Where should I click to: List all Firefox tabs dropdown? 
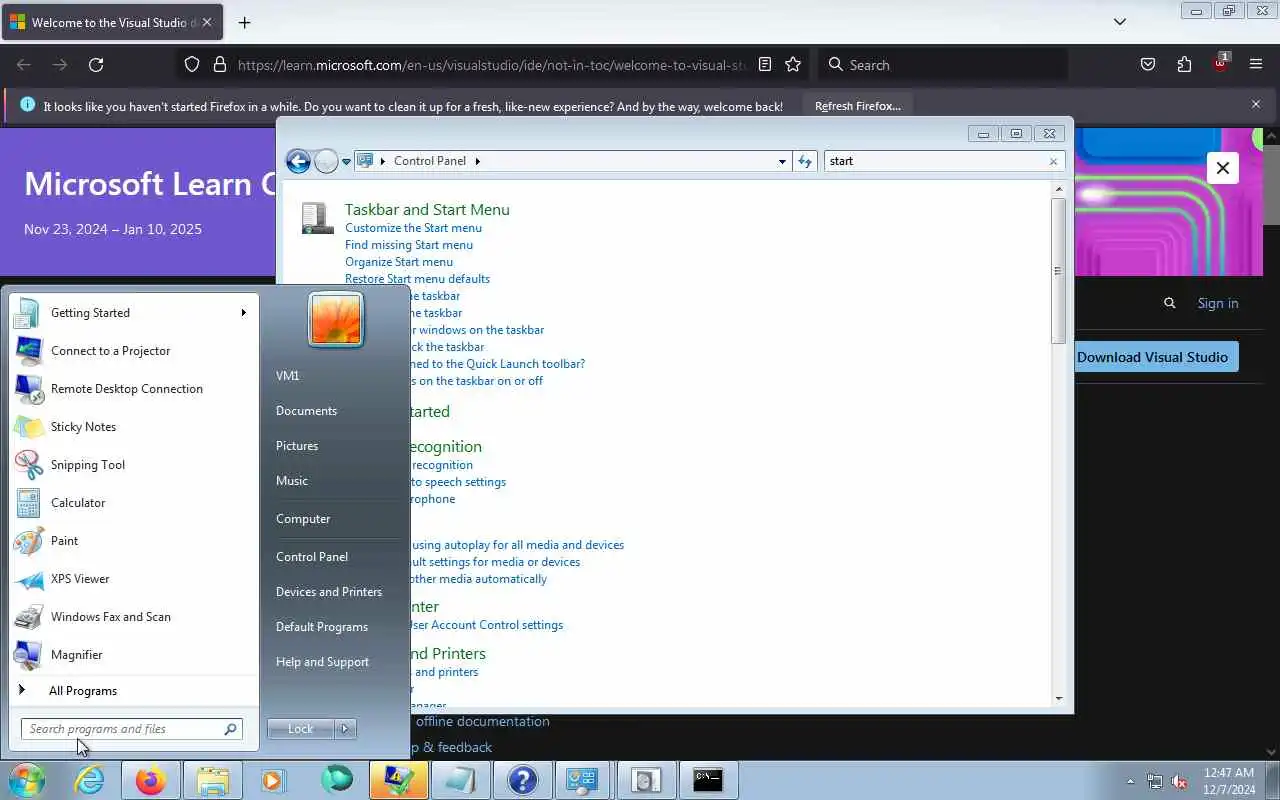point(1120,22)
